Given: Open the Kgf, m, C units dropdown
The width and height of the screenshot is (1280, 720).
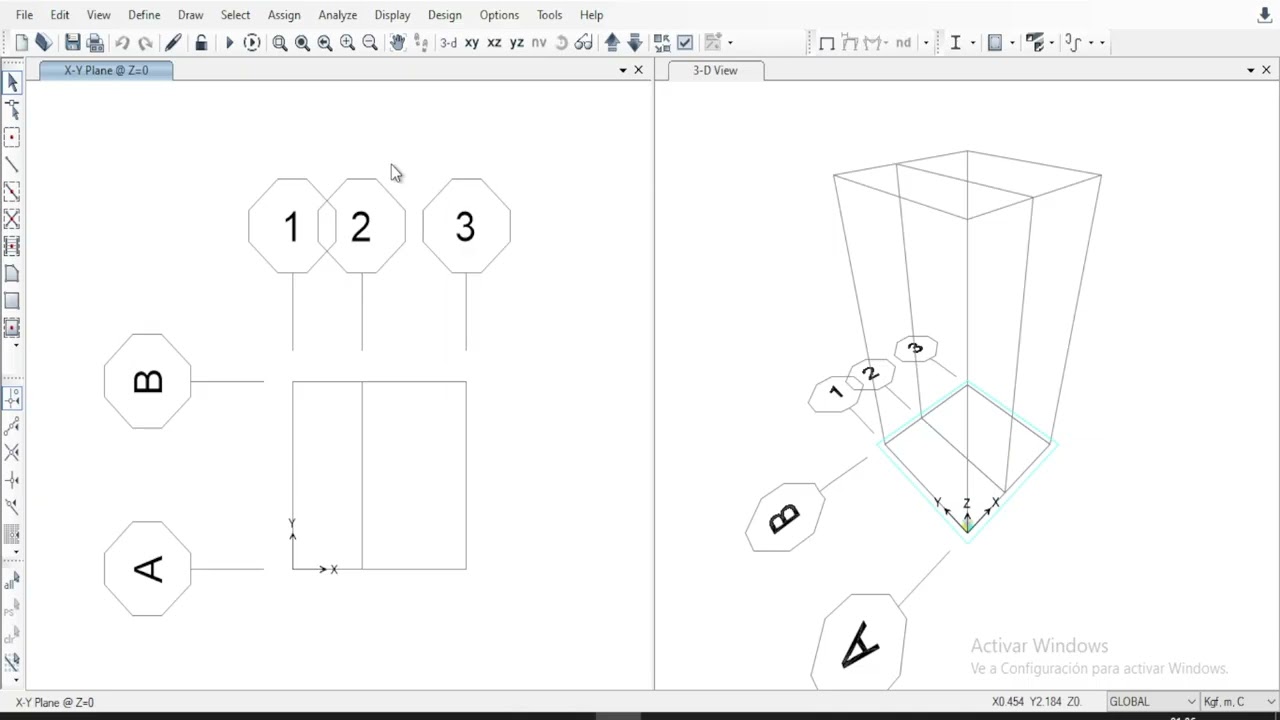Looking at the screenshot, I should click(1238, 702).
